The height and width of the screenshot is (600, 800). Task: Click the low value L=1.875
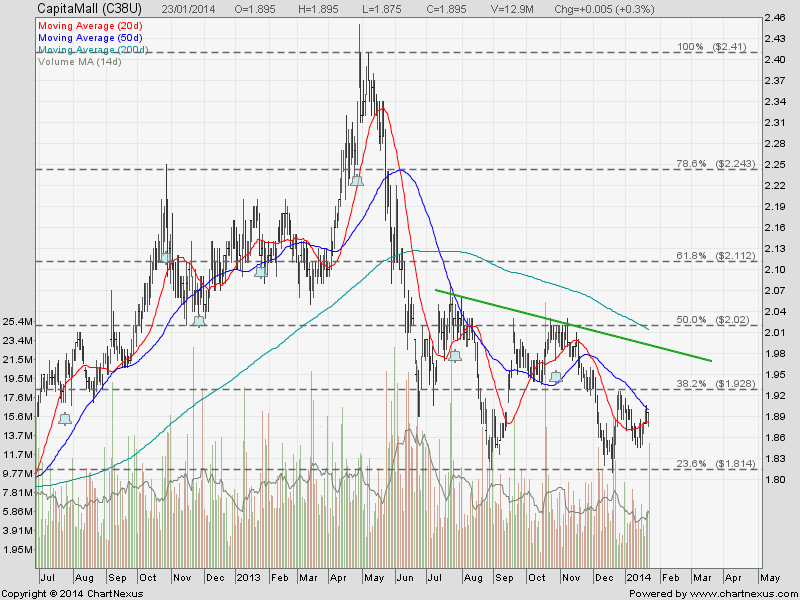(381, 9)
